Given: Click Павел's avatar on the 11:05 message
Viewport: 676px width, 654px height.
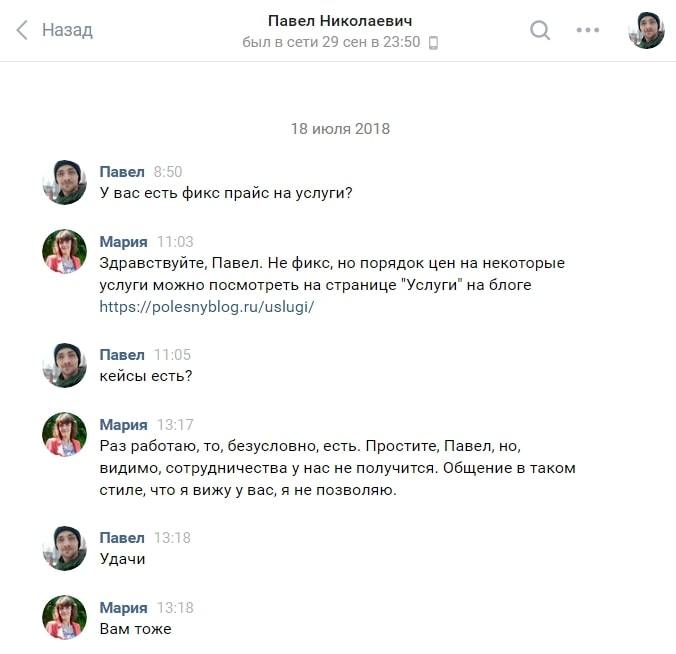Looking at the screenshot, I should pos(65,365).
